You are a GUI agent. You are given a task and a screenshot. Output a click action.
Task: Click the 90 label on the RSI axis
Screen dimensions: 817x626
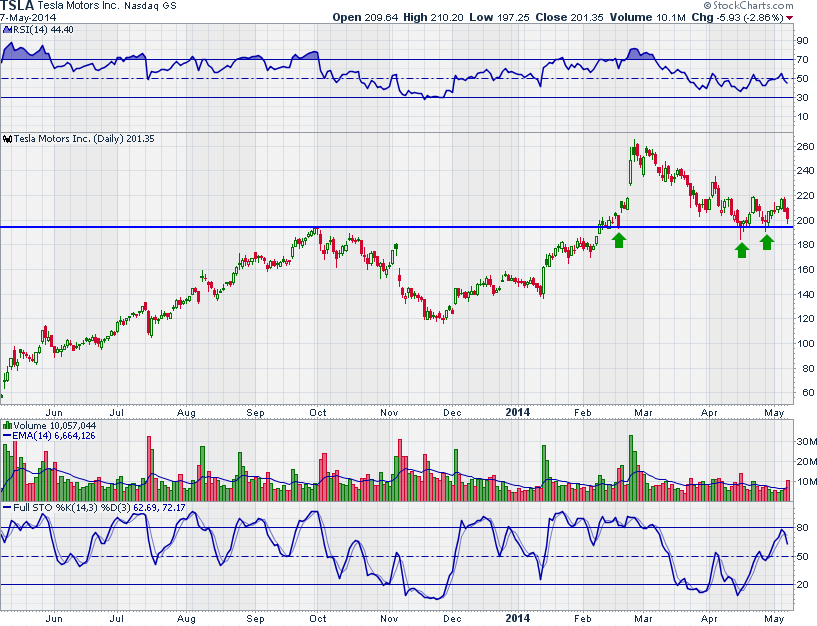[802, 41]
